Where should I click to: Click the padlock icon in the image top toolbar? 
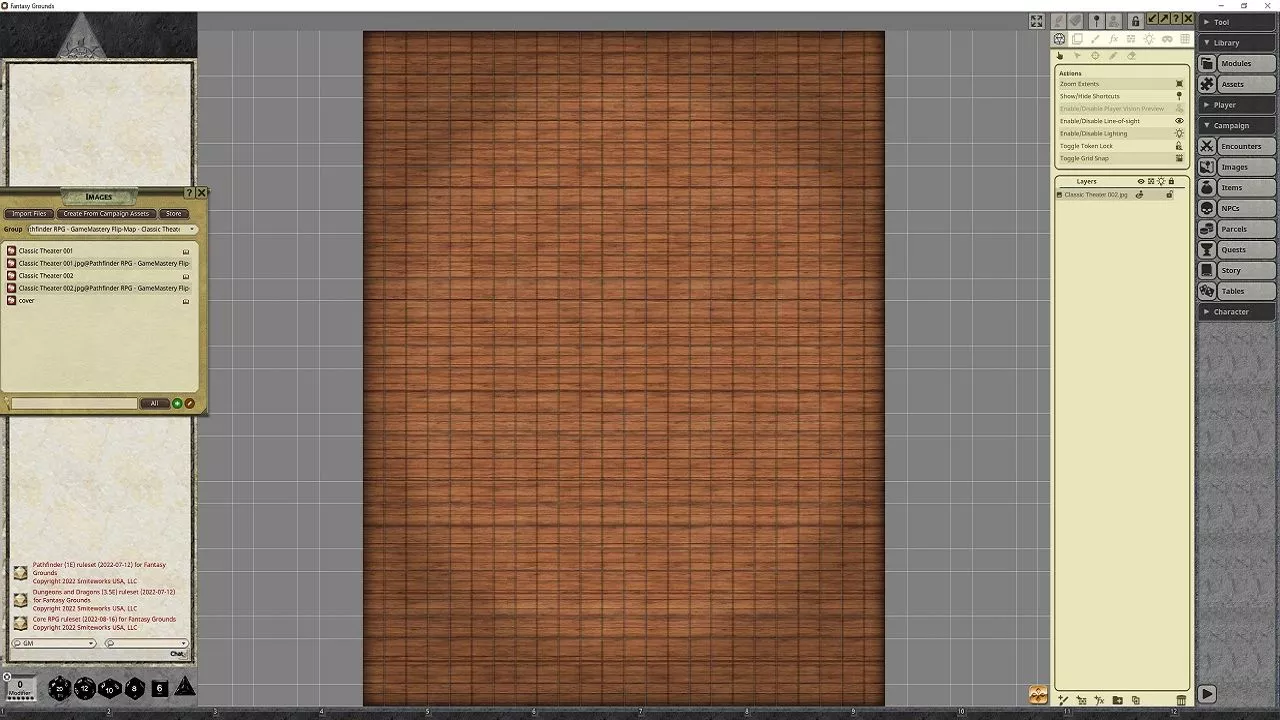coord(1135,21)
